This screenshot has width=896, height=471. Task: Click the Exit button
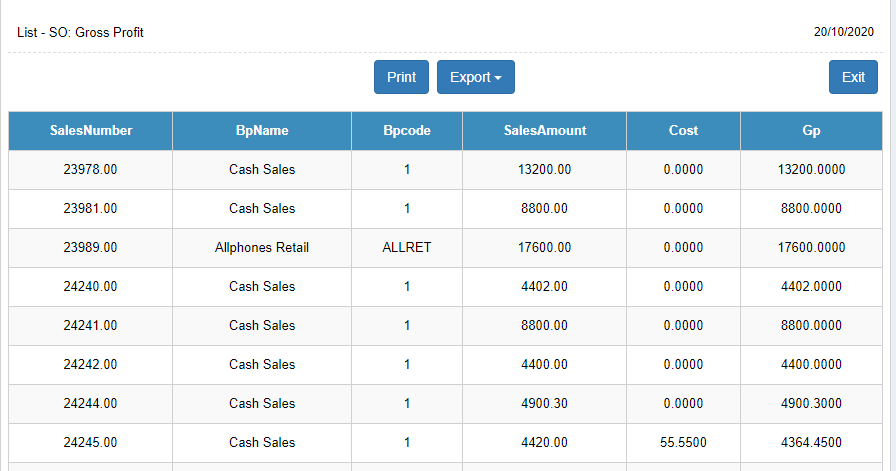point(853,77)
